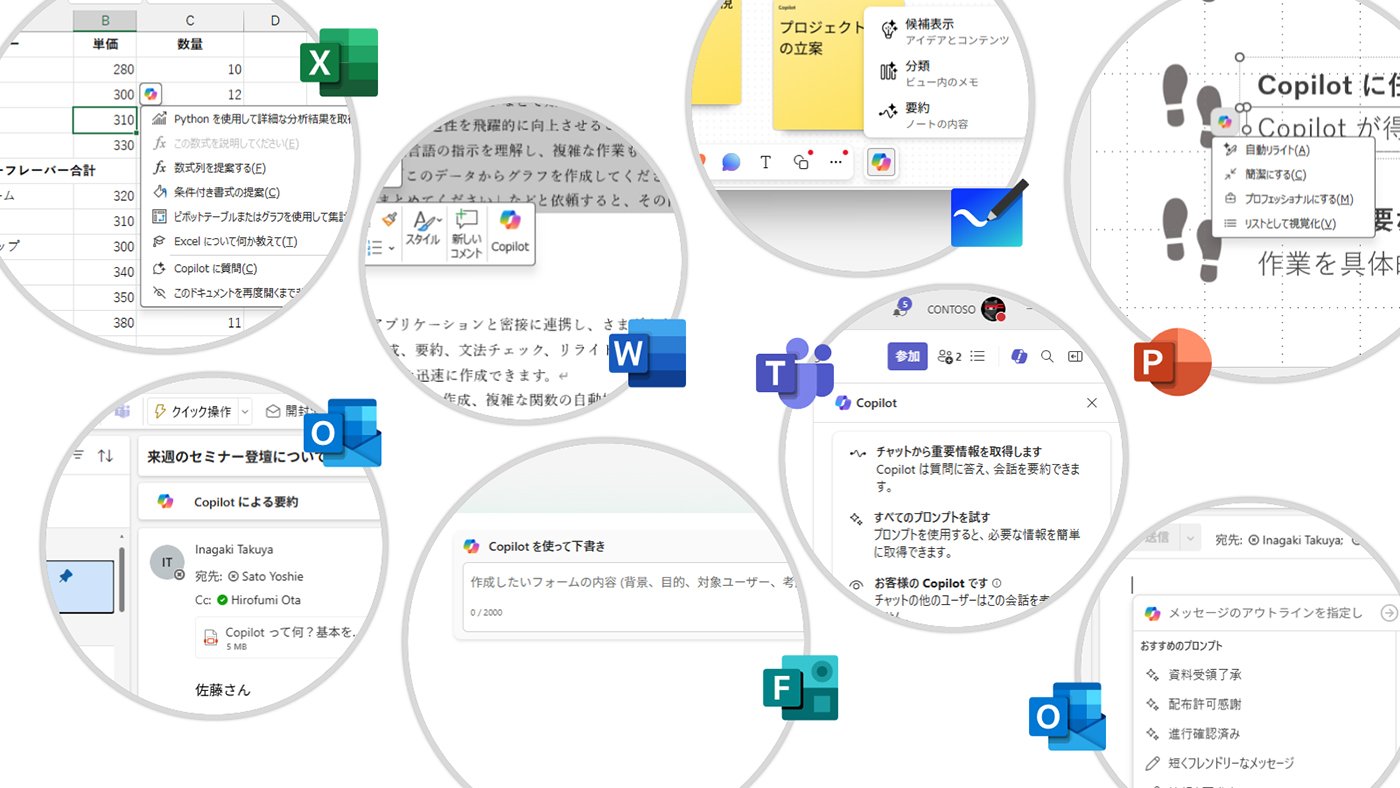Screen dimensions: 1400x788
Task: Click recipient Sato Yoshie in Outlook email
Action: pyautogui.click(x=265, y=576)
